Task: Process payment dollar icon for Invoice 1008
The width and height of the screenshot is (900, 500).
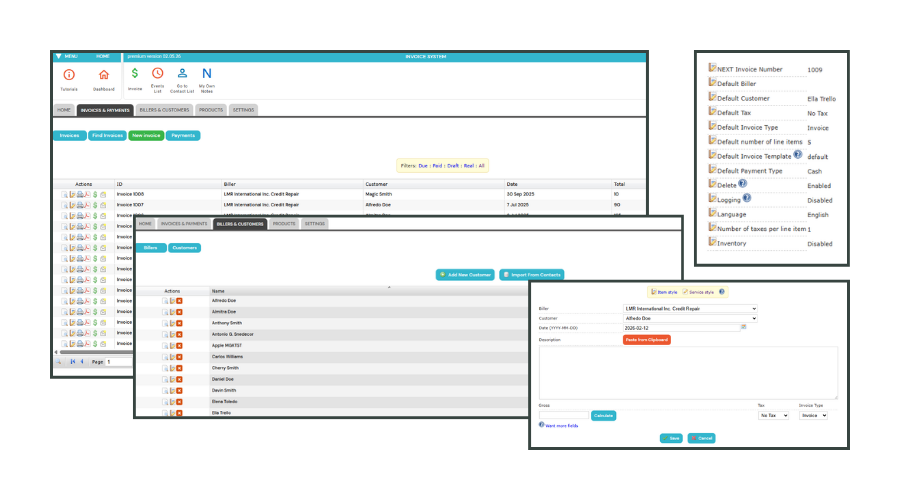Action: coord(95,195)
